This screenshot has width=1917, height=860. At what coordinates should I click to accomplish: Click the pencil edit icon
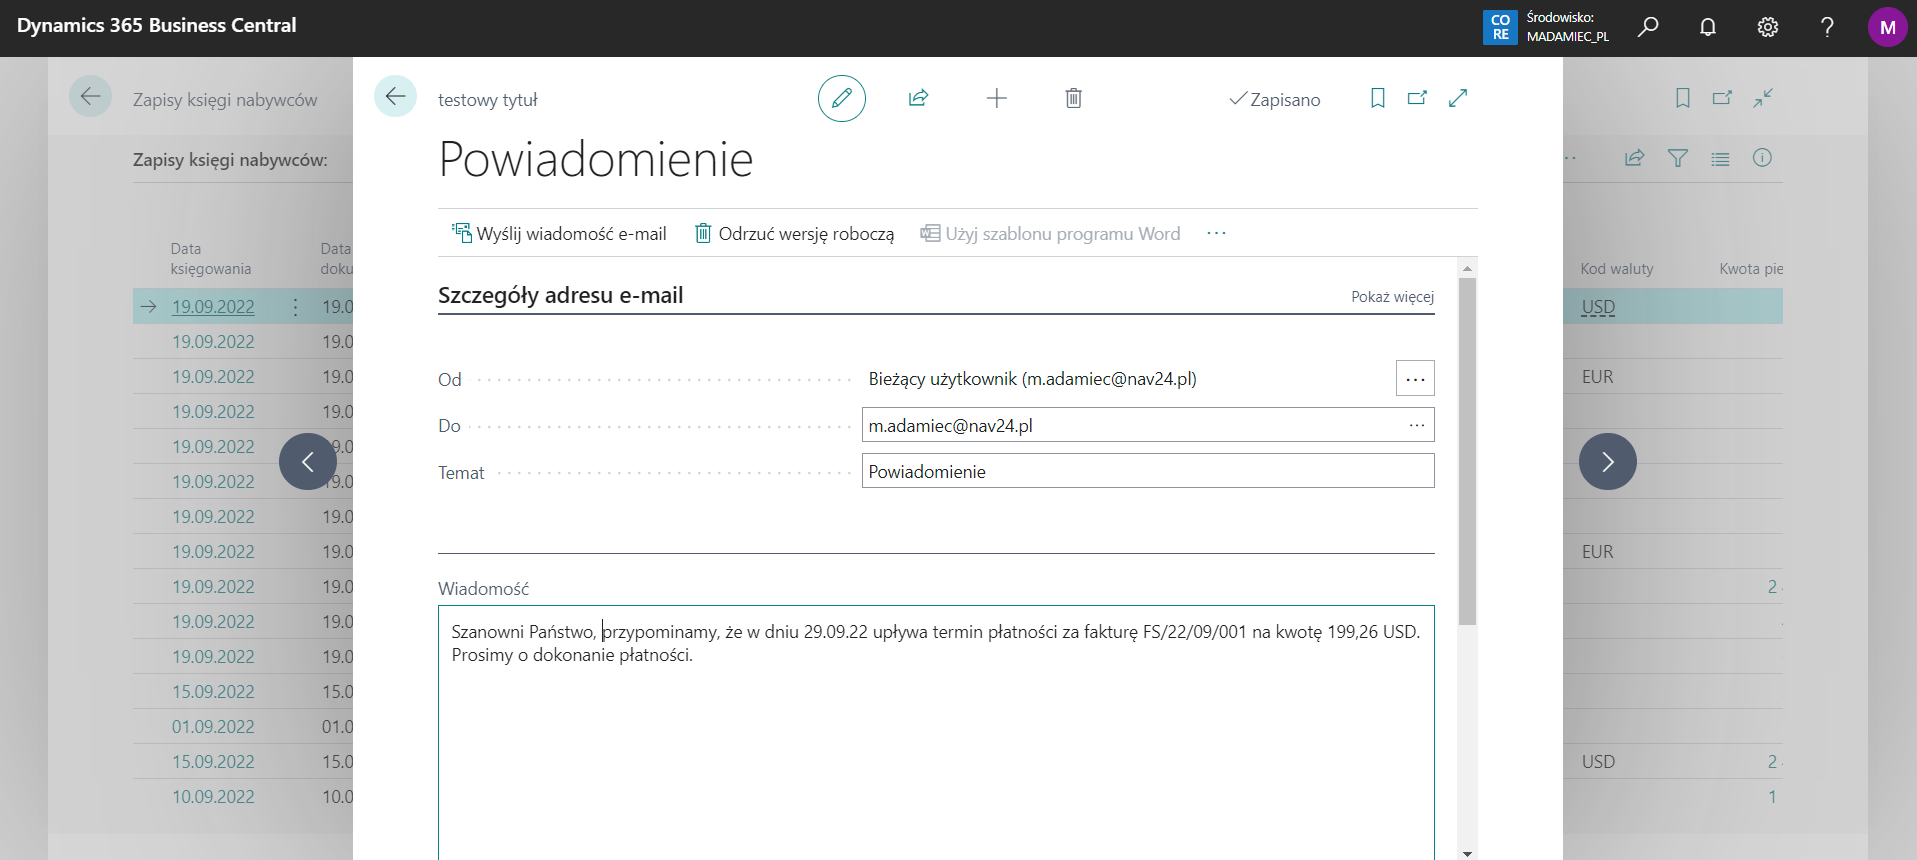point(841,98)
